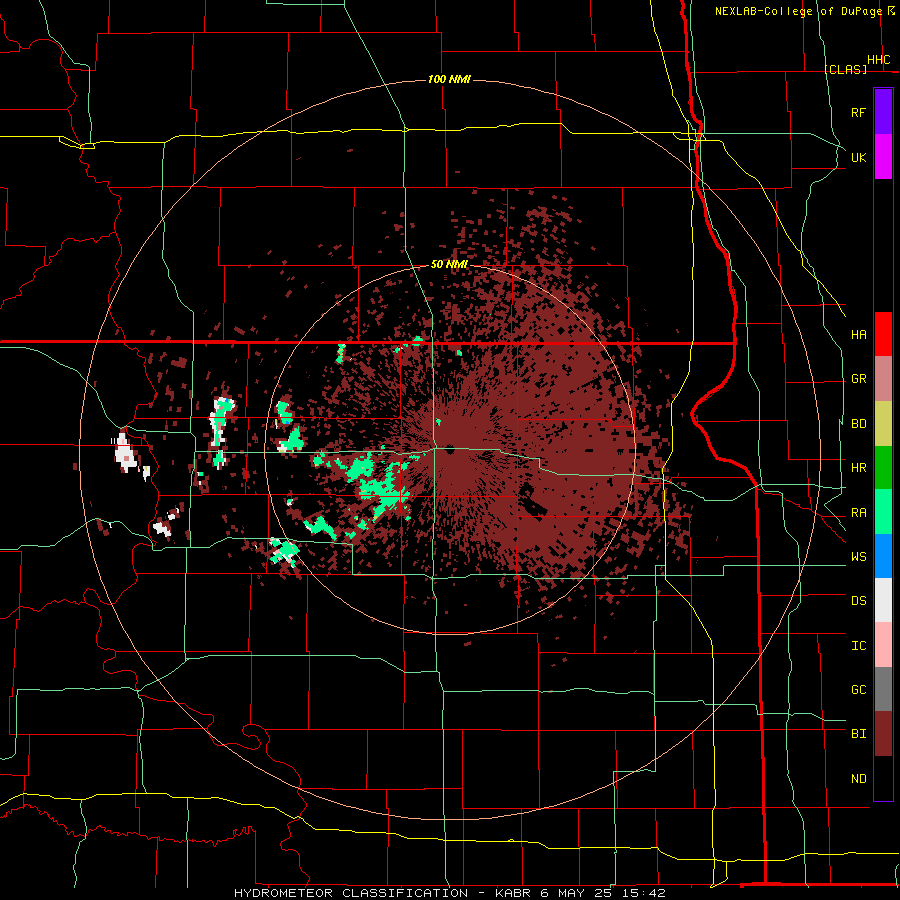Click the [CLAS] units label

845,70
